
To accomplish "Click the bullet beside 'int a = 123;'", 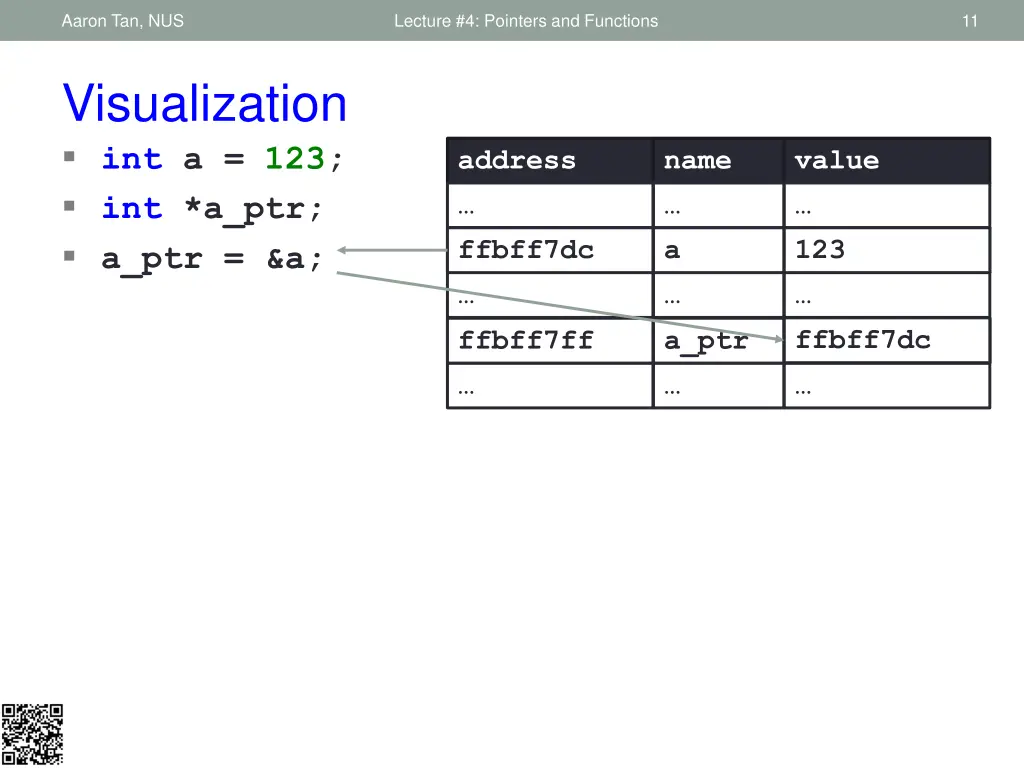I will coord(69,157).
